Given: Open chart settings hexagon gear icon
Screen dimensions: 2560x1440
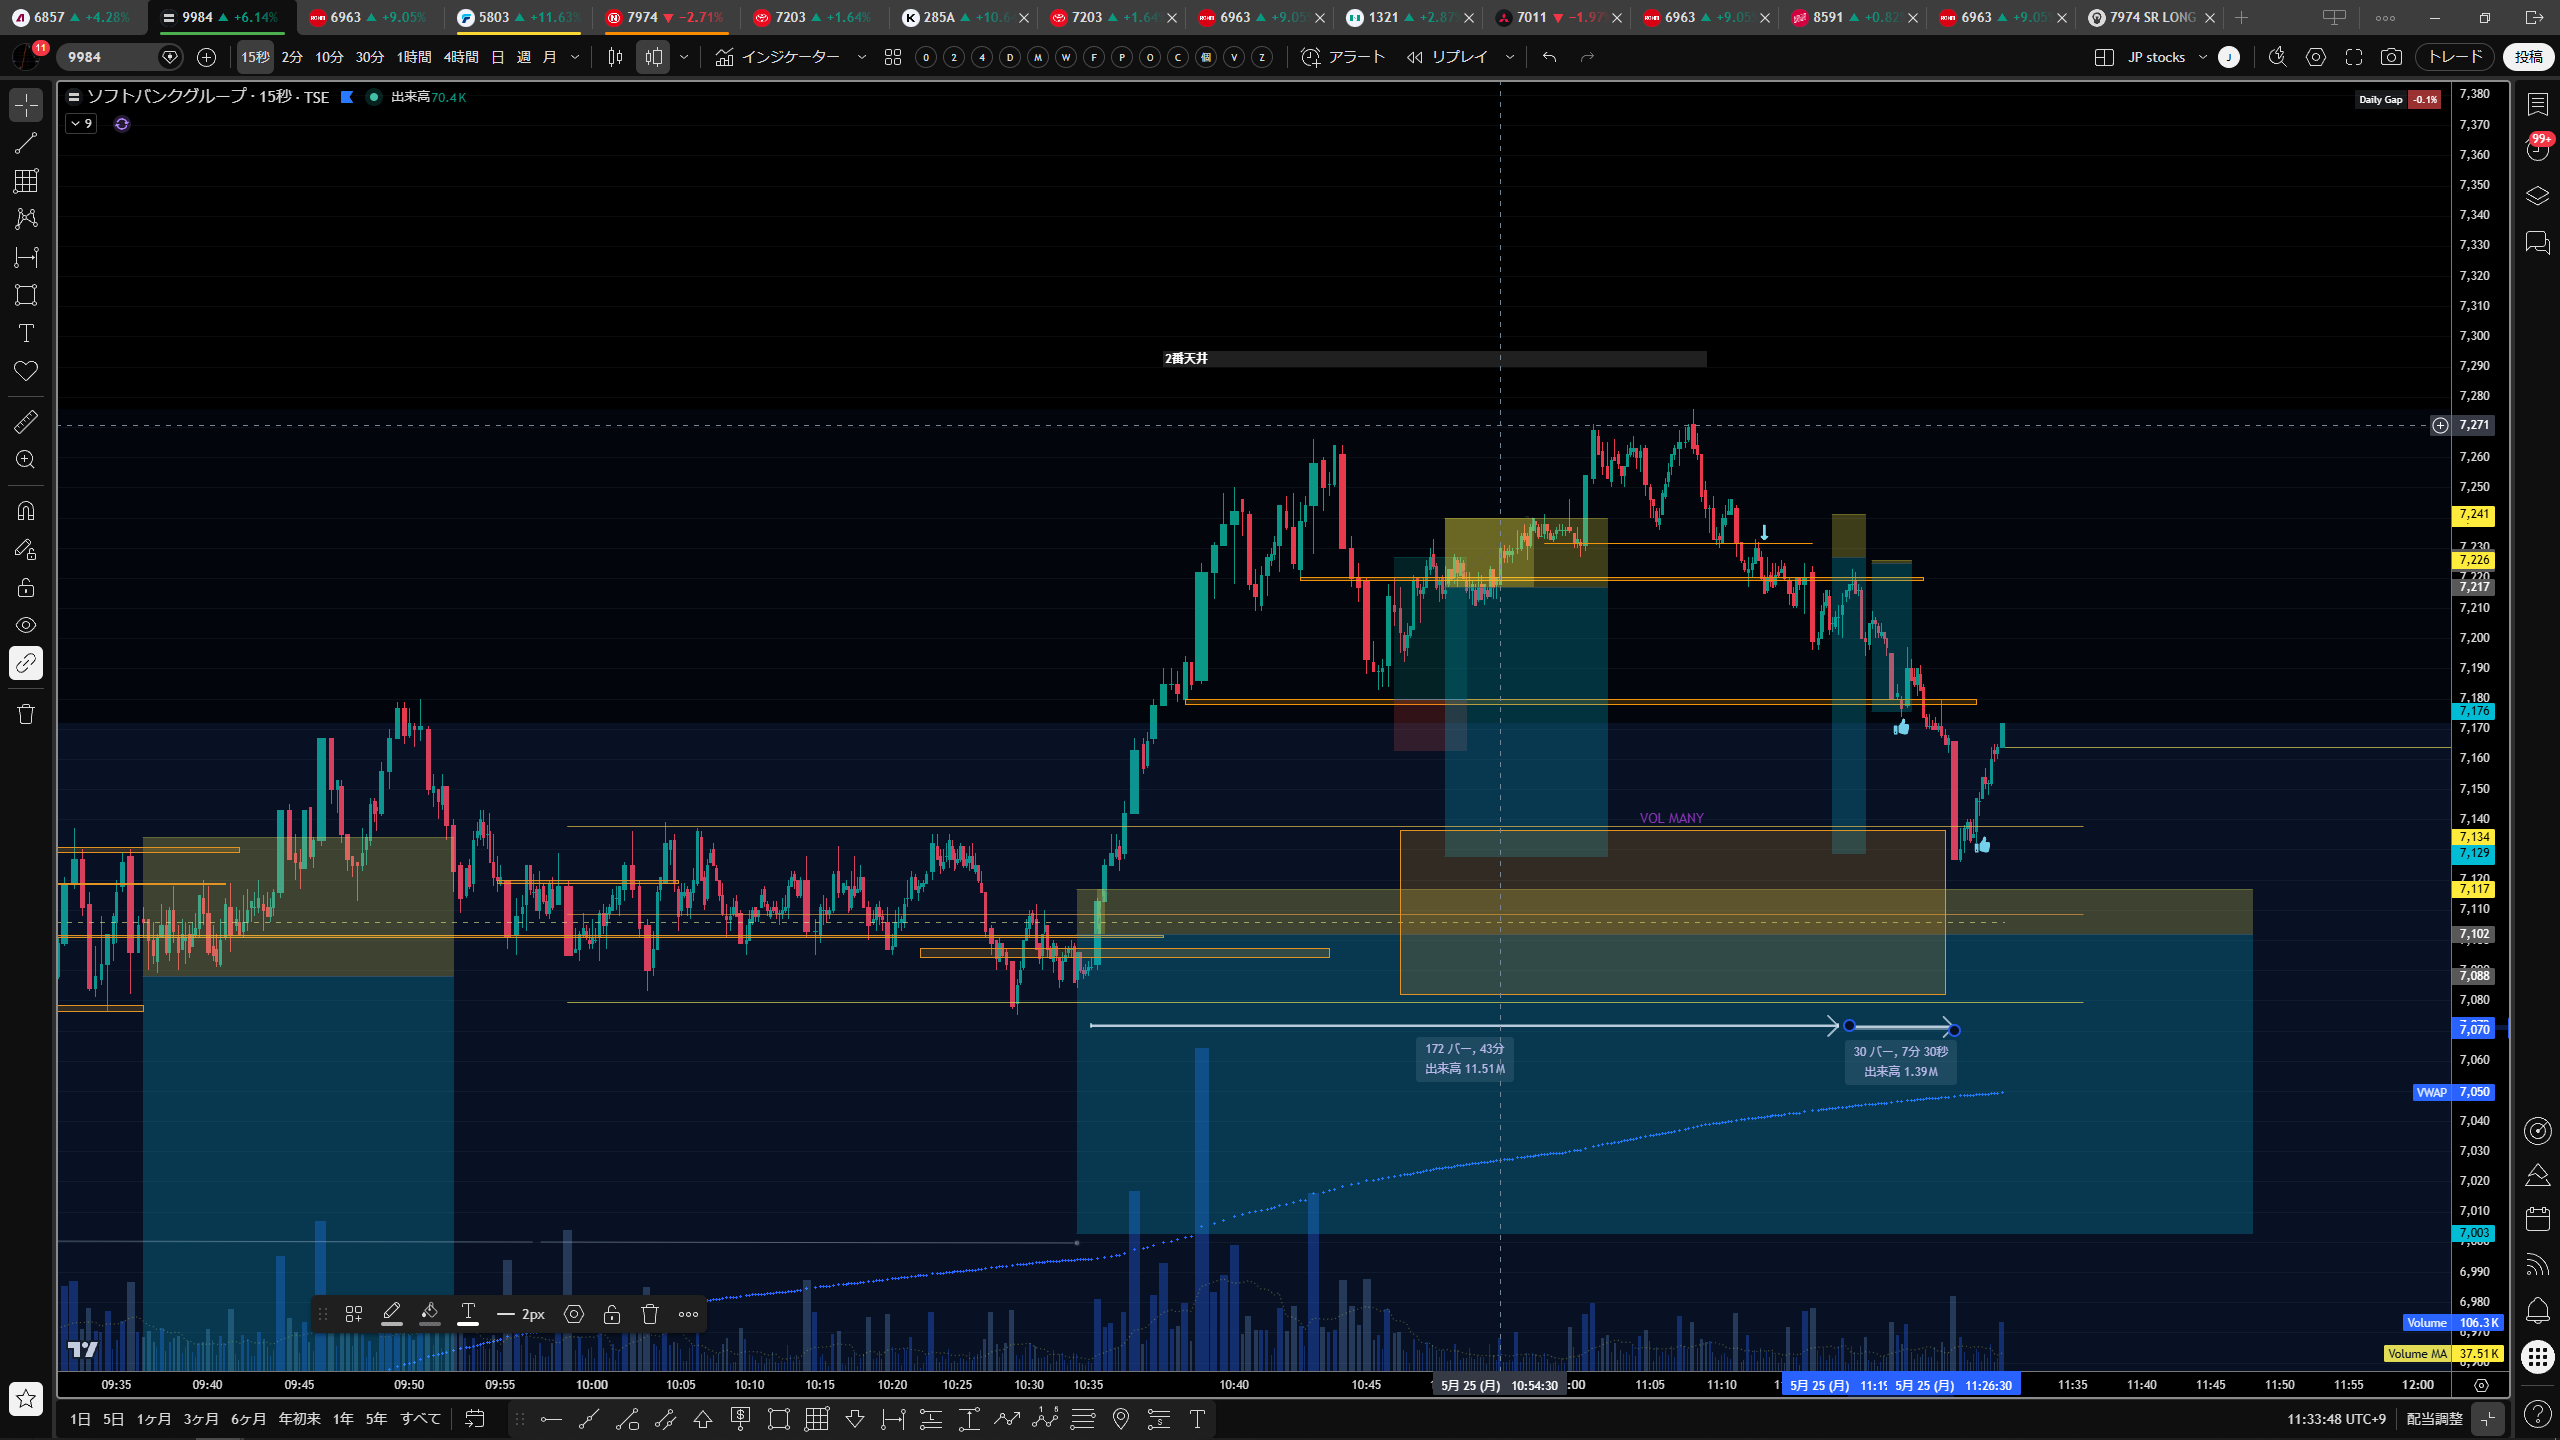Looking at the screenshot, I should (2316, 57).
